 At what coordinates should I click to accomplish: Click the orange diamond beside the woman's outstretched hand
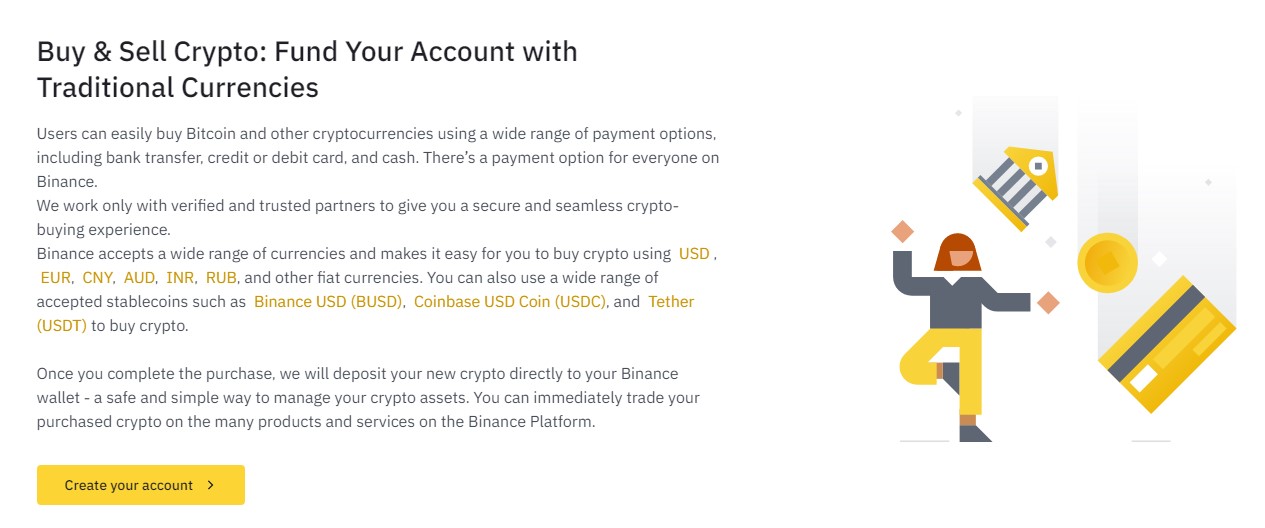1048,302
